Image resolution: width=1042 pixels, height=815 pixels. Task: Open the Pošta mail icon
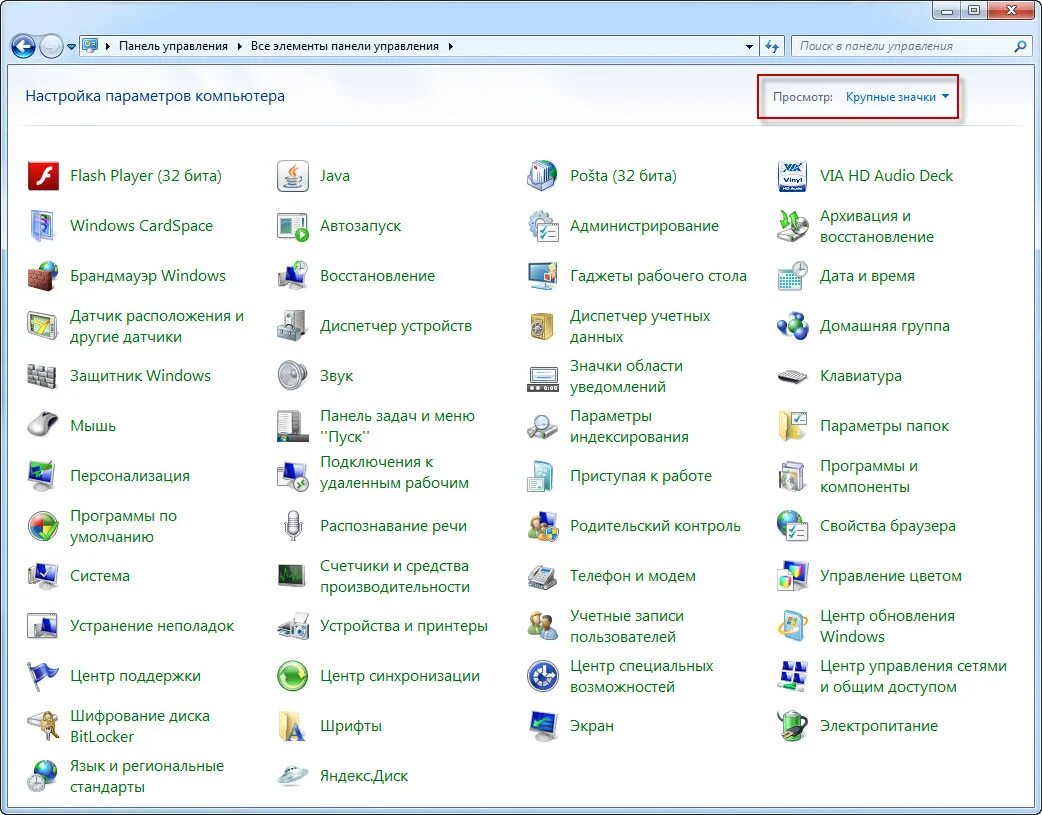(x=542, y=176)
